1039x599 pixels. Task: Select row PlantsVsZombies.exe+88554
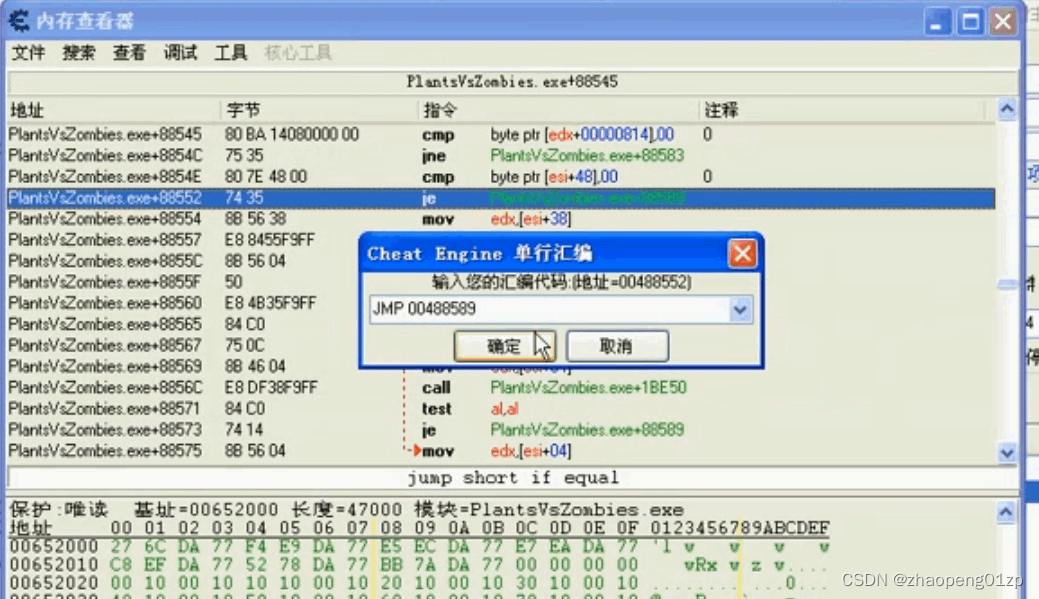click(x=501, y=219)
